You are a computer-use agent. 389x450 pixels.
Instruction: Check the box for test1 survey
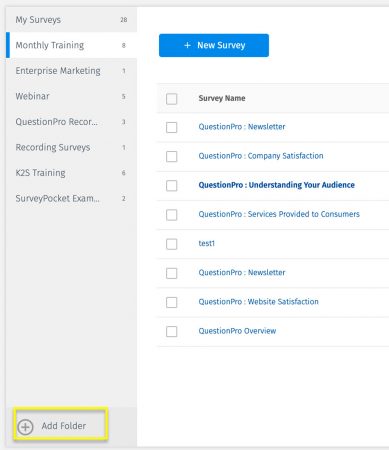[172, 244]
